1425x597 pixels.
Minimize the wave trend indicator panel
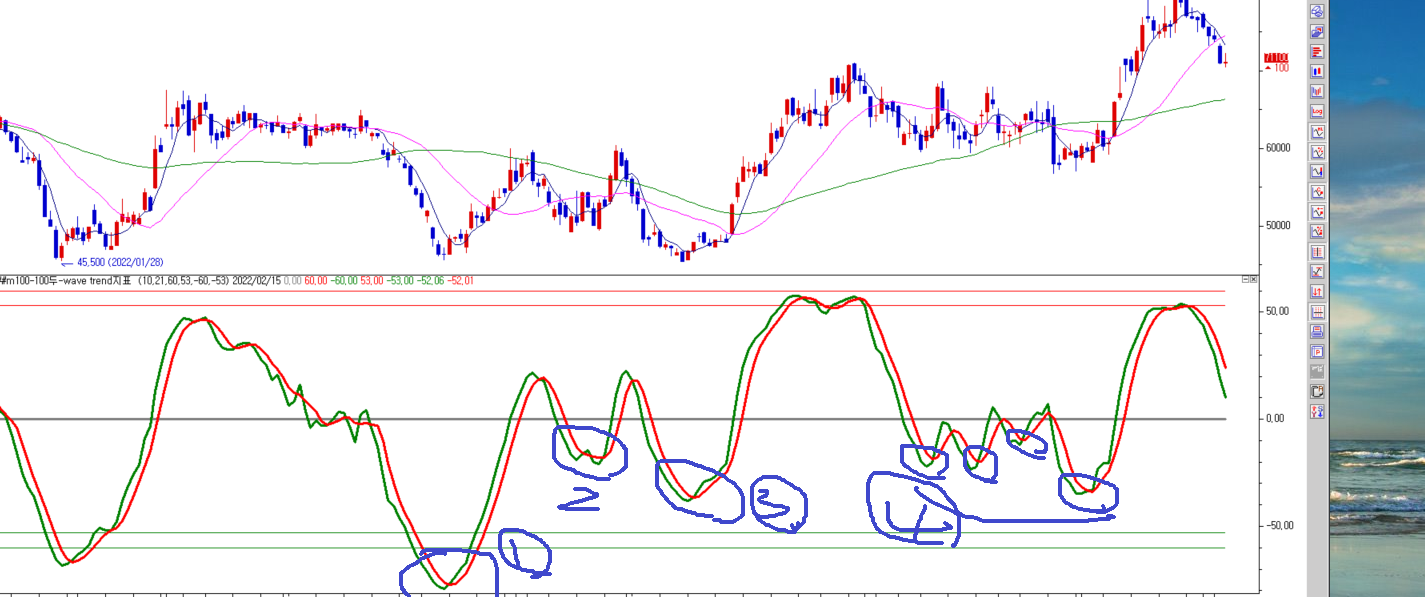(x=1246, y=281)
